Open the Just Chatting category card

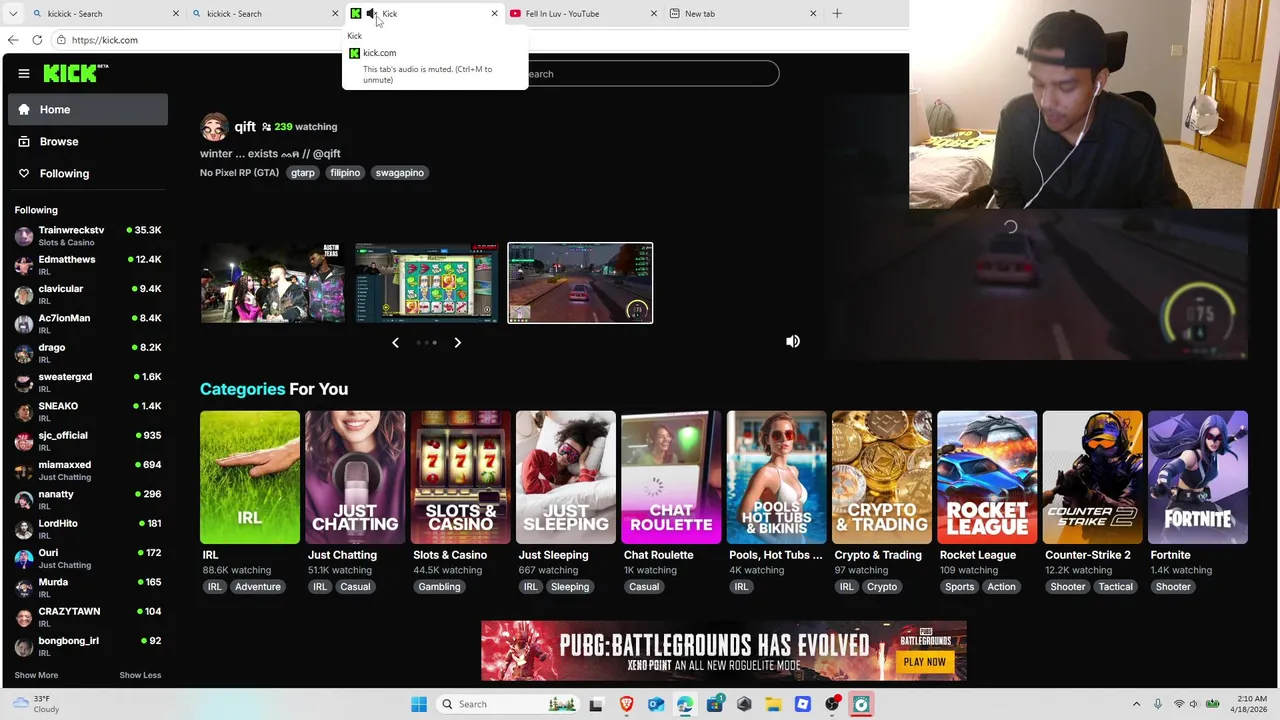click(355, 477)
